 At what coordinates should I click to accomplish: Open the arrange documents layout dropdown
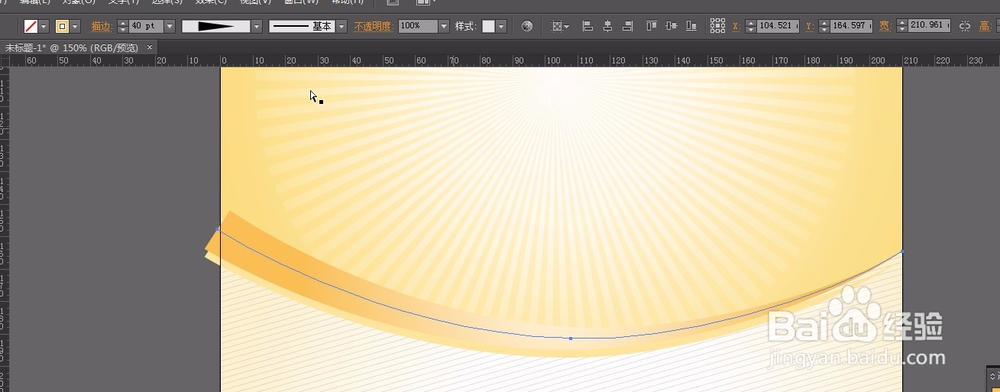(x=425, y=2)
